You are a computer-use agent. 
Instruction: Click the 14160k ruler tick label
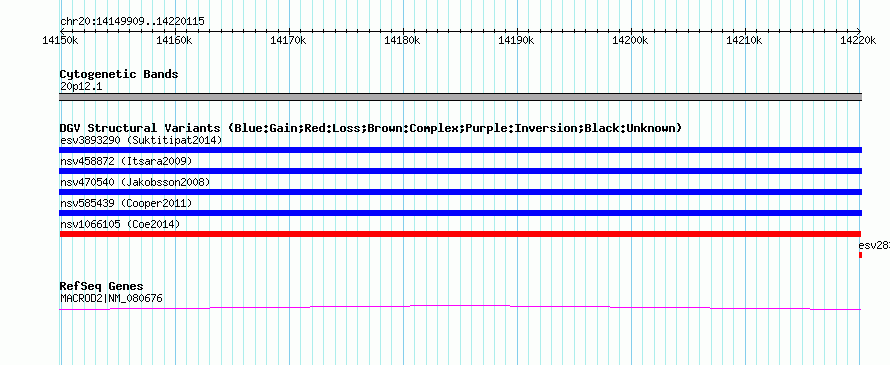[174, 40]
